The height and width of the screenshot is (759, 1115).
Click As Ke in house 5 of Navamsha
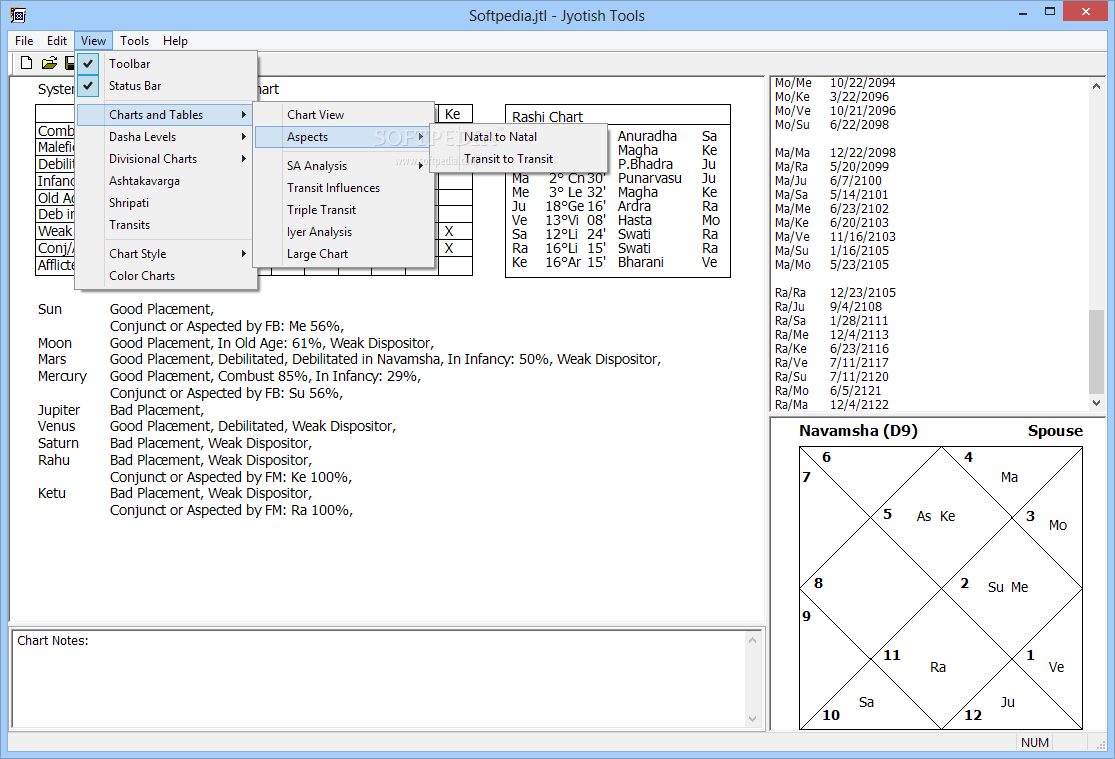pos(935,516)
